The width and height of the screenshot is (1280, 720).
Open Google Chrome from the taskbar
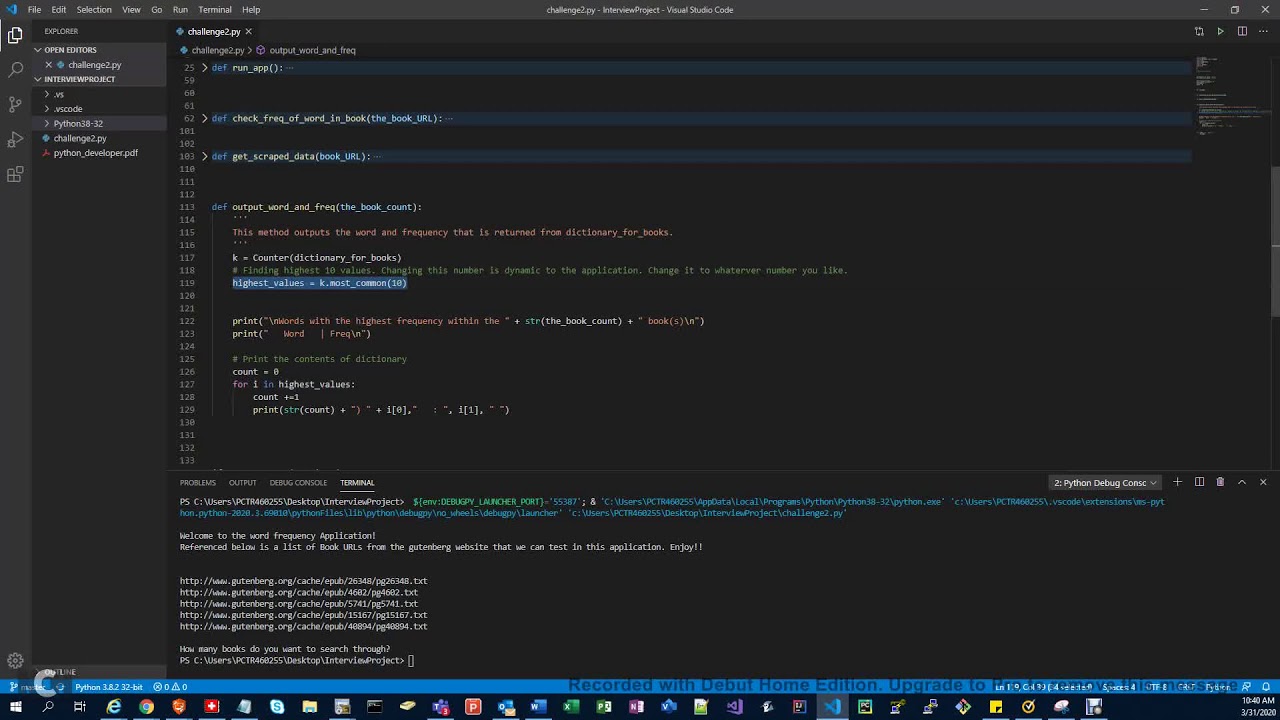(x=146, y=707)
